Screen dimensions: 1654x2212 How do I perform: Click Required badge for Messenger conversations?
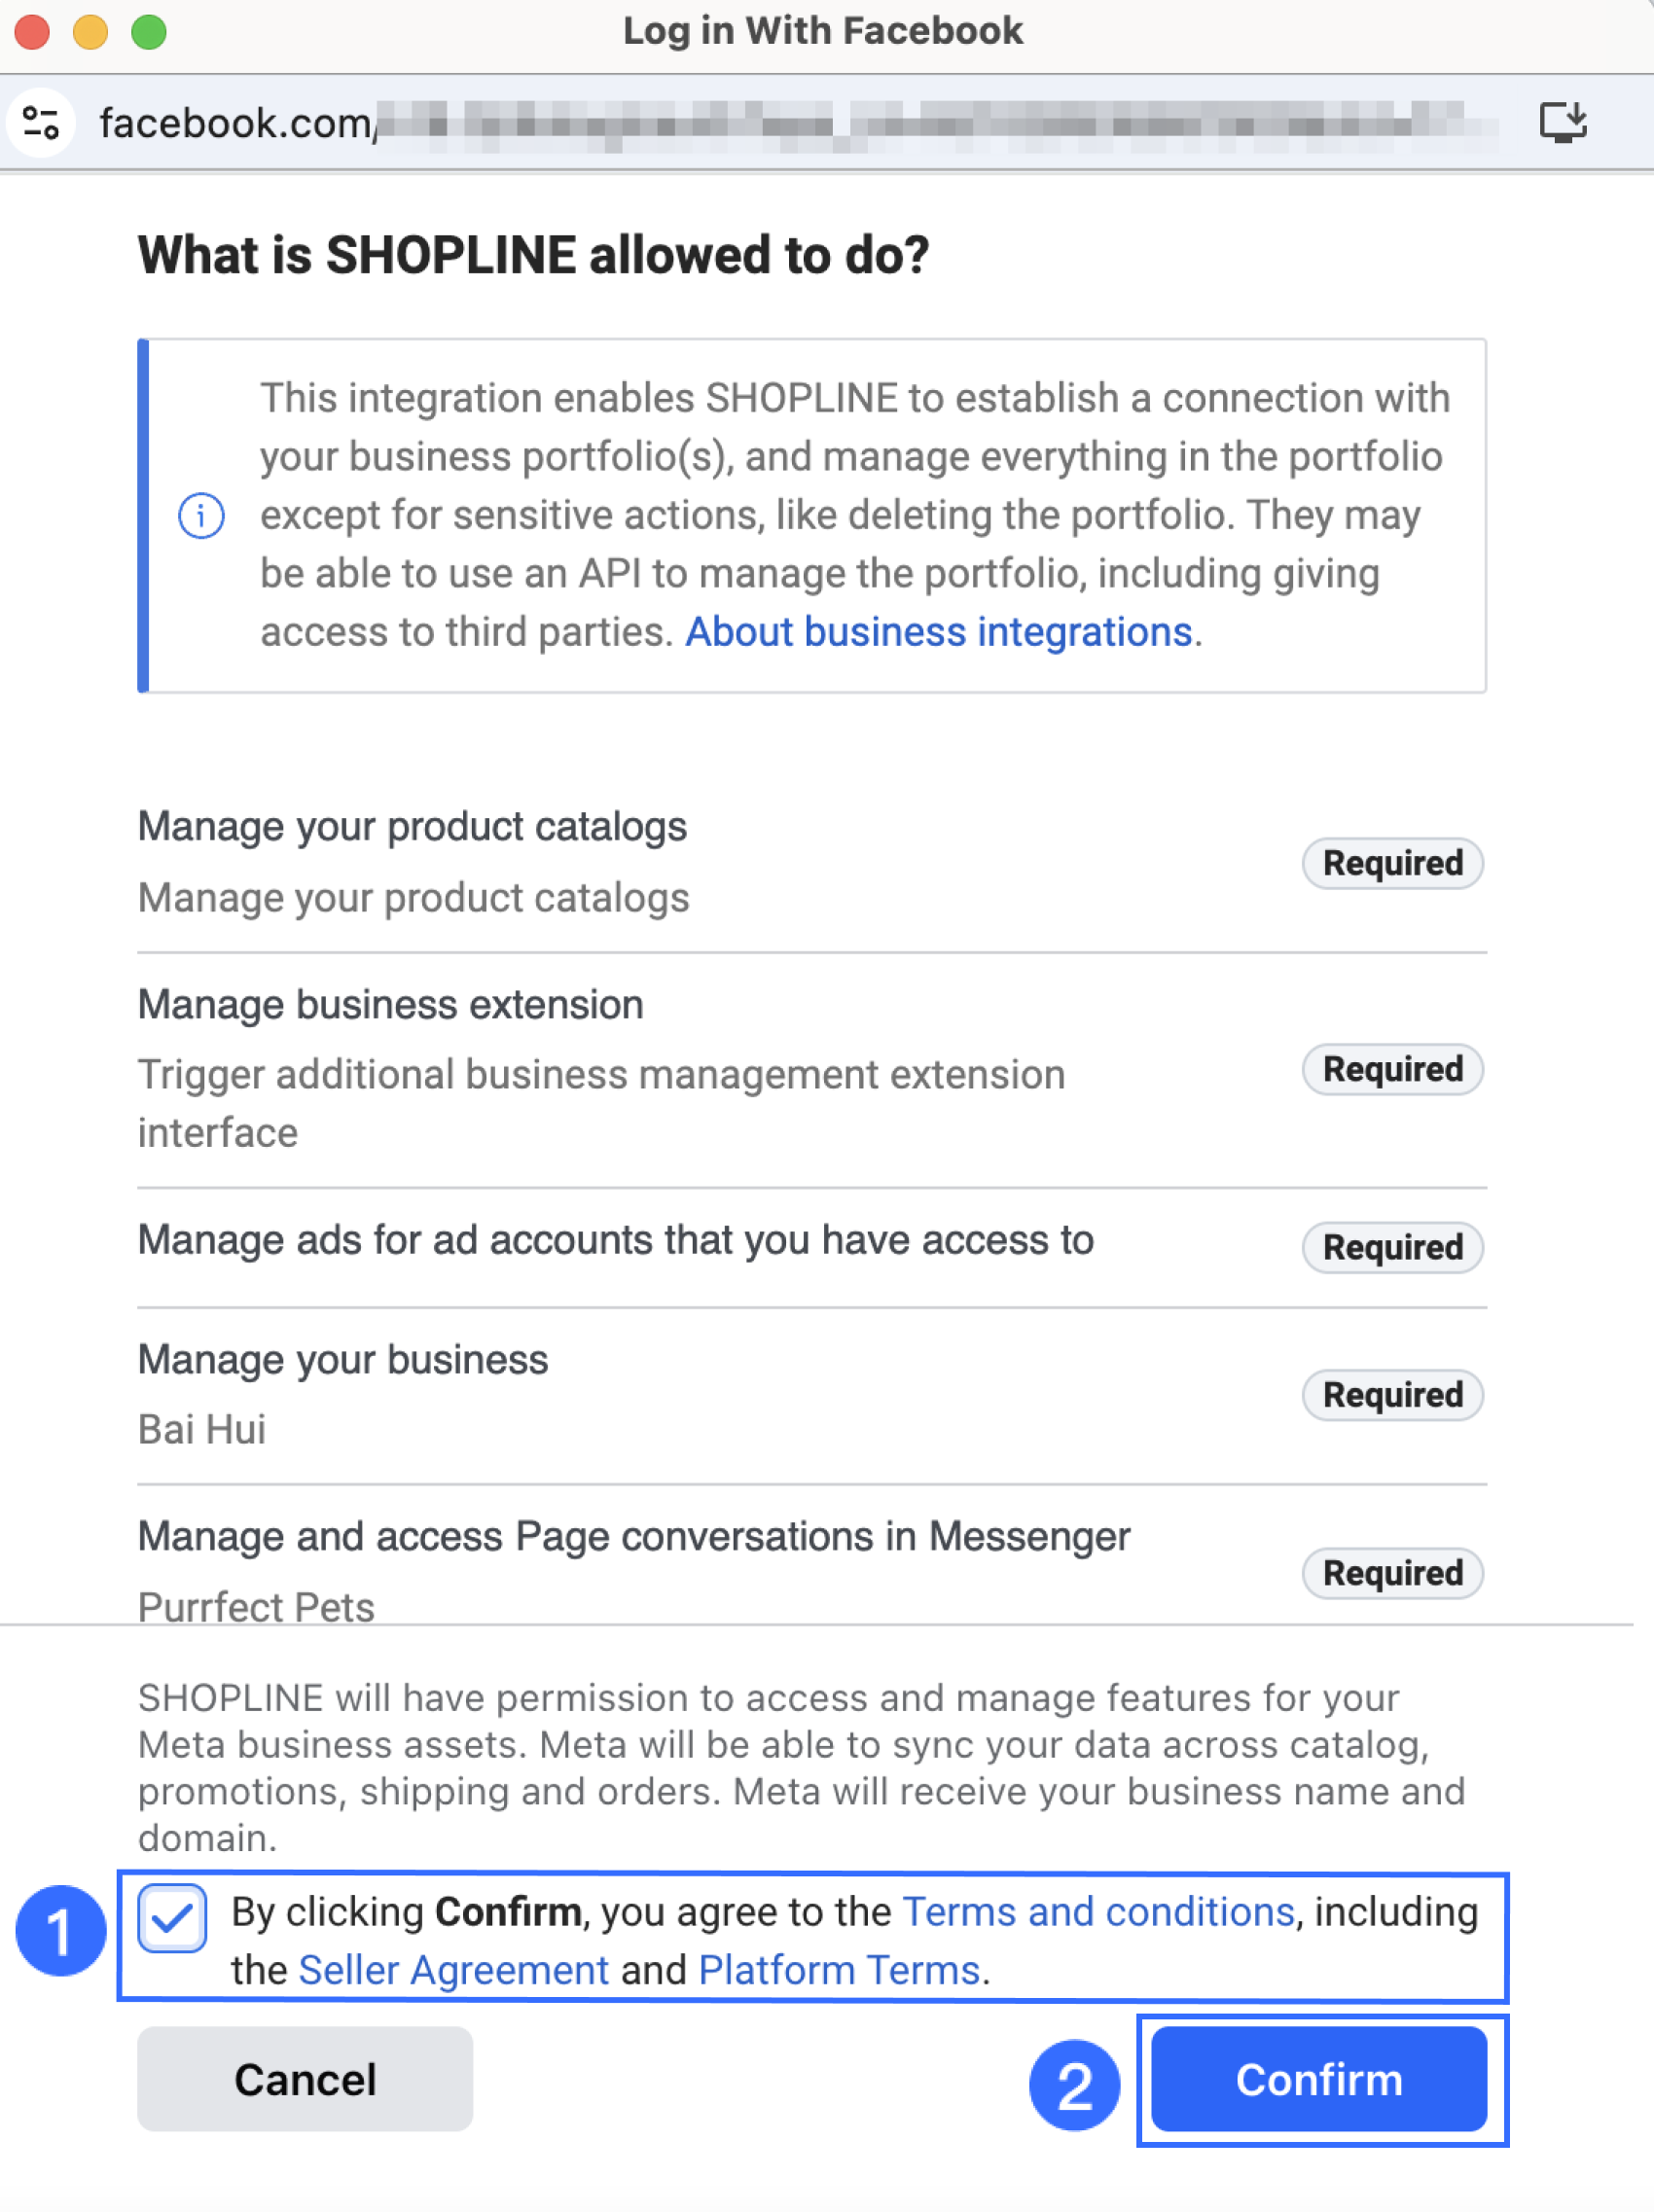click(1392, 1572)
